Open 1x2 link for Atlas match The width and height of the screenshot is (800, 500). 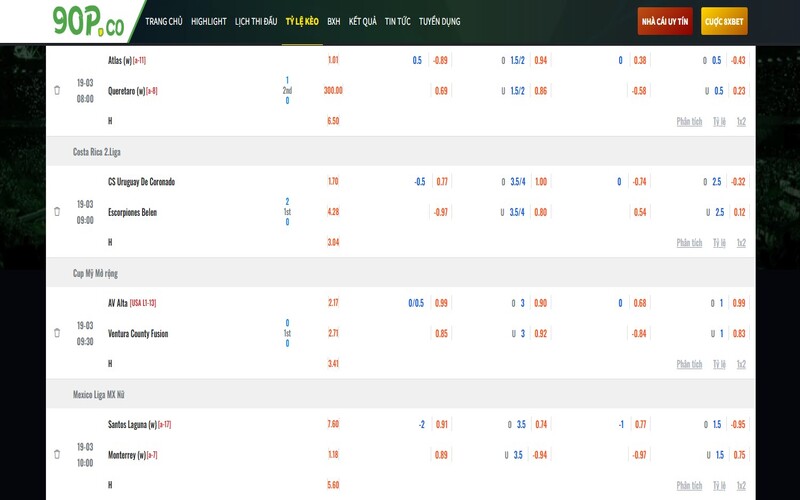click(741, 121)
